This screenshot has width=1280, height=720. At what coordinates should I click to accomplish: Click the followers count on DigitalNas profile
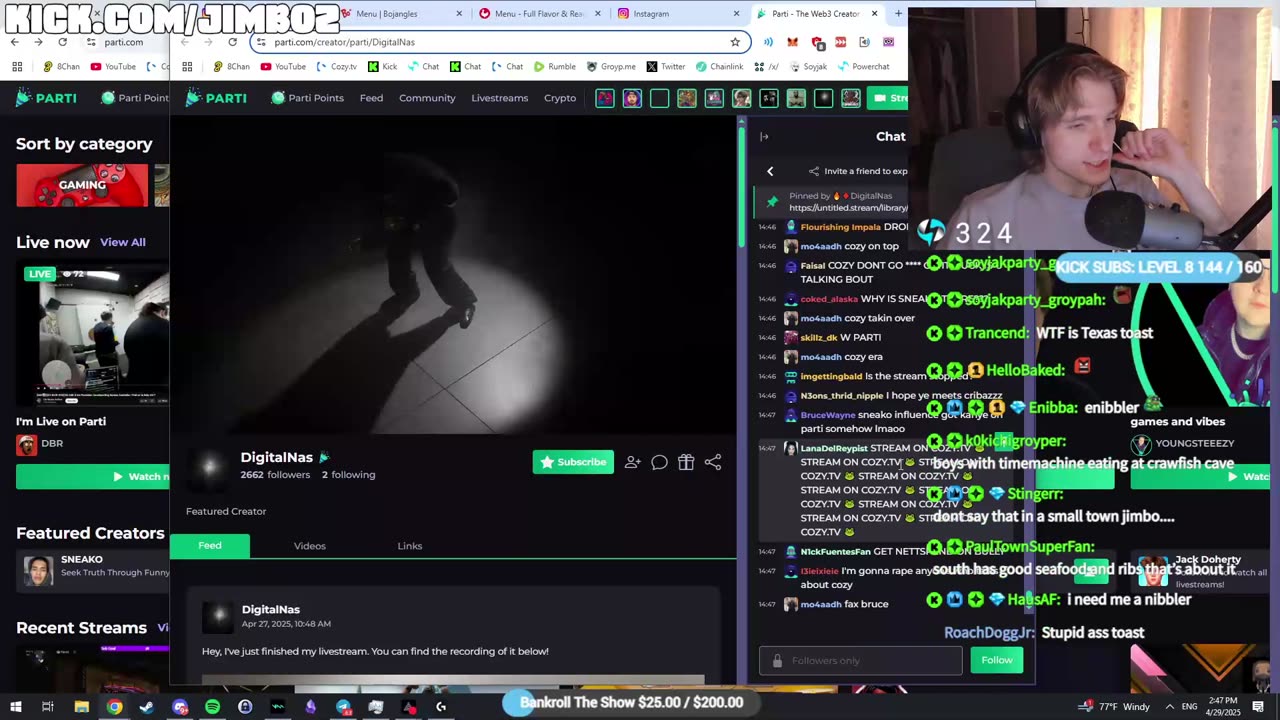[275, 475]
